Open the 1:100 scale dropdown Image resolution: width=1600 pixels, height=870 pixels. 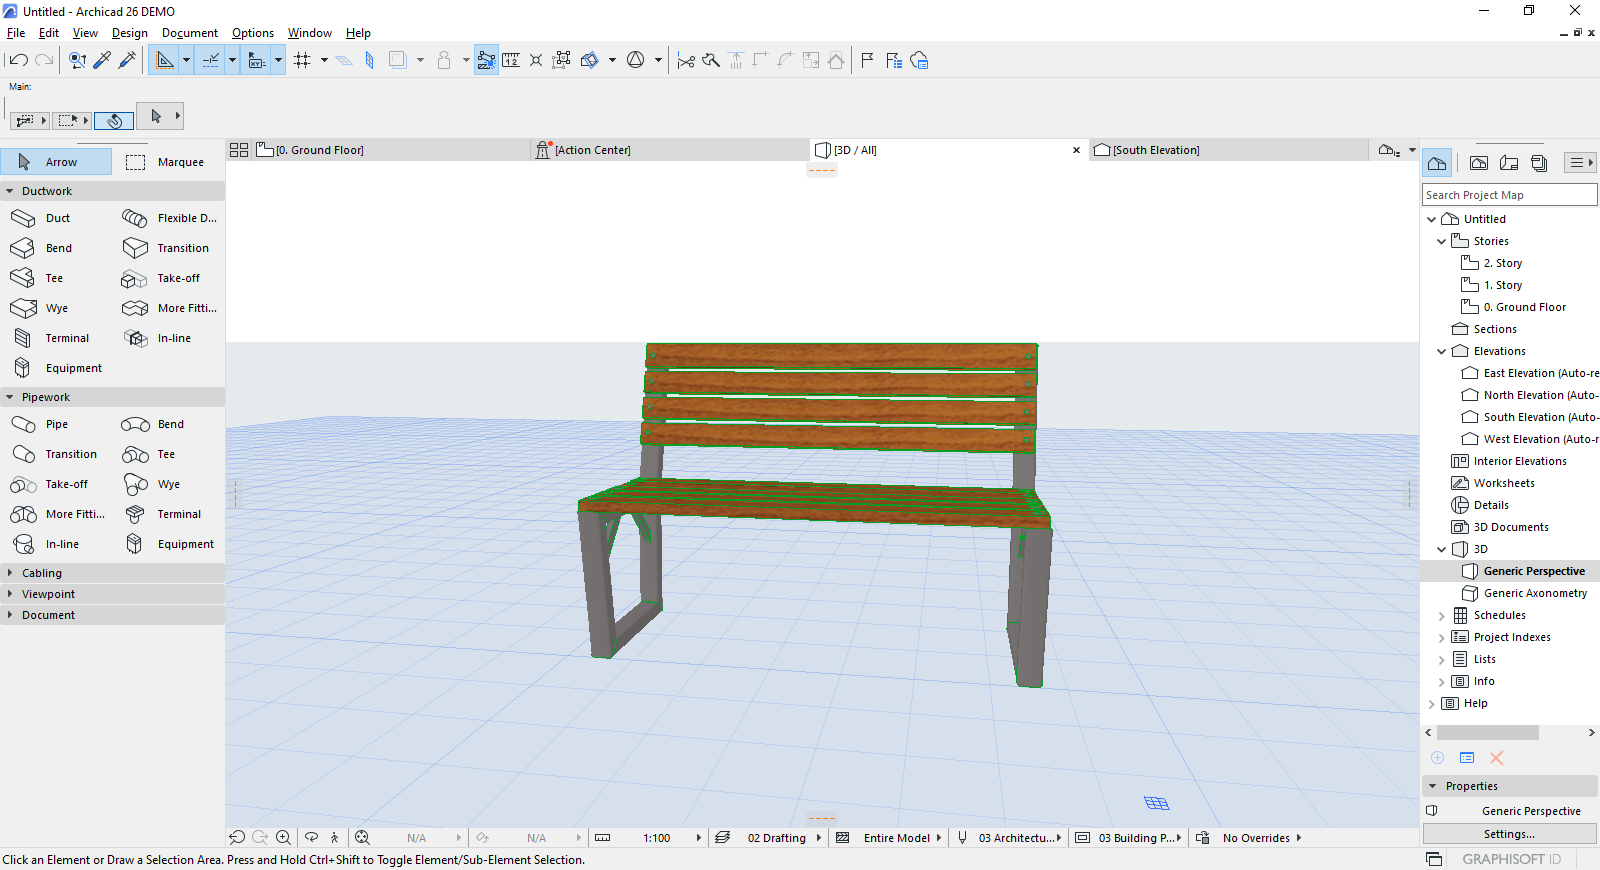point(648,838)
